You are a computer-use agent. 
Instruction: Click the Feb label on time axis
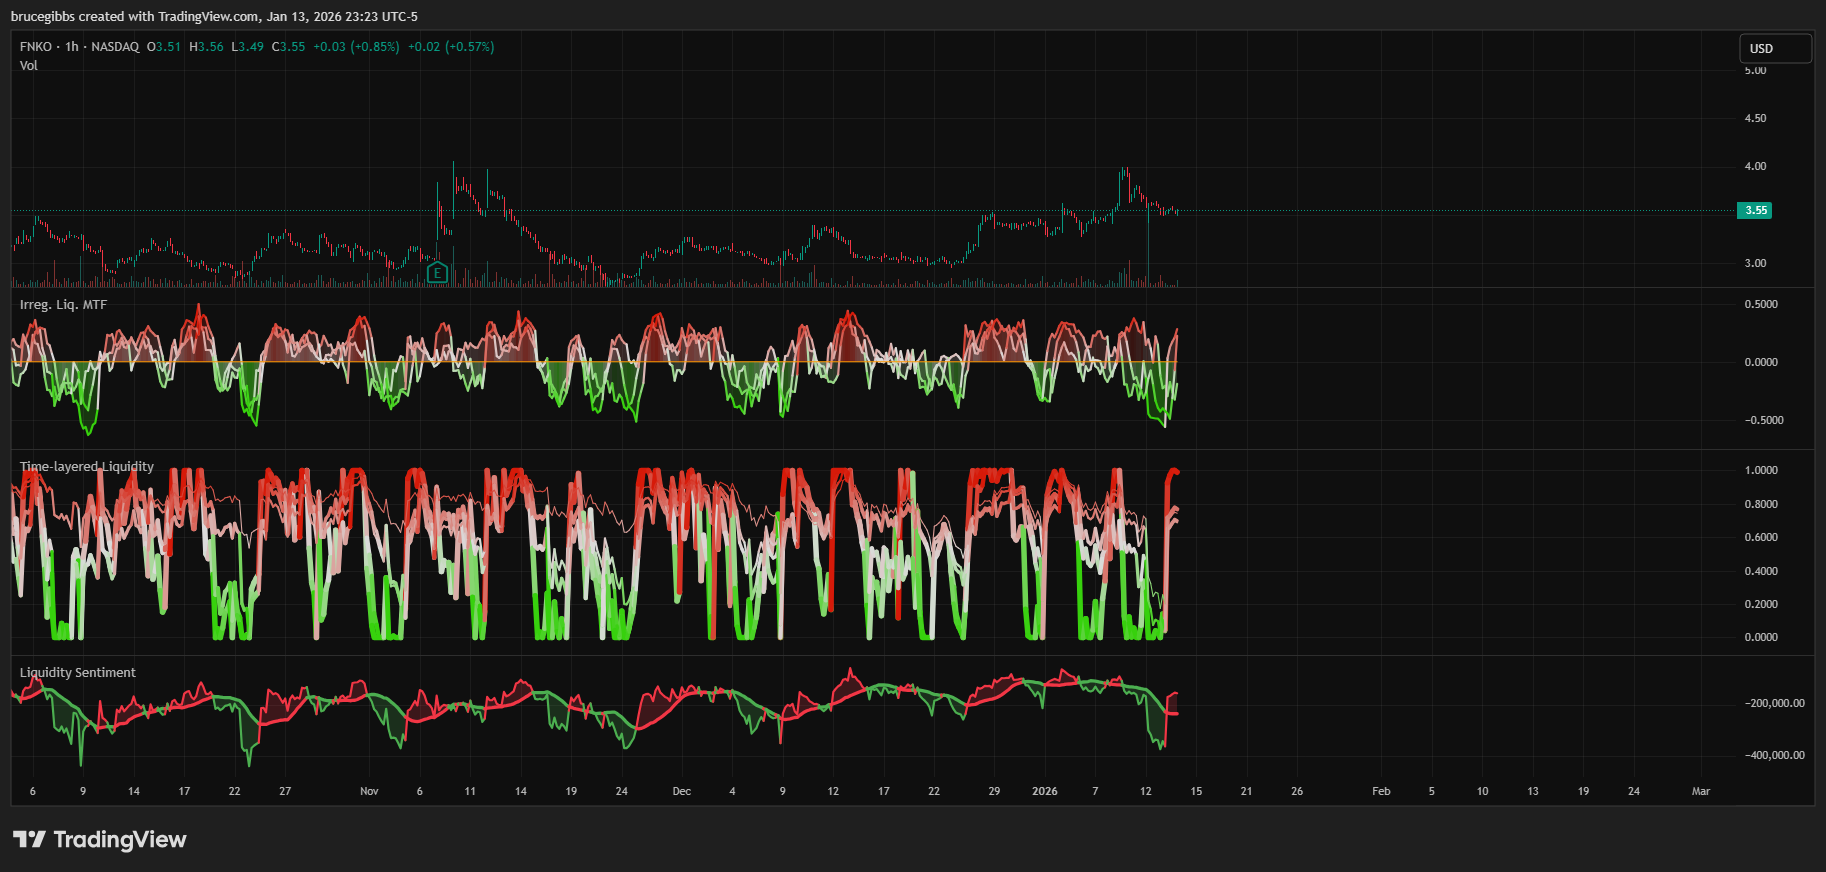(1380, 791)
